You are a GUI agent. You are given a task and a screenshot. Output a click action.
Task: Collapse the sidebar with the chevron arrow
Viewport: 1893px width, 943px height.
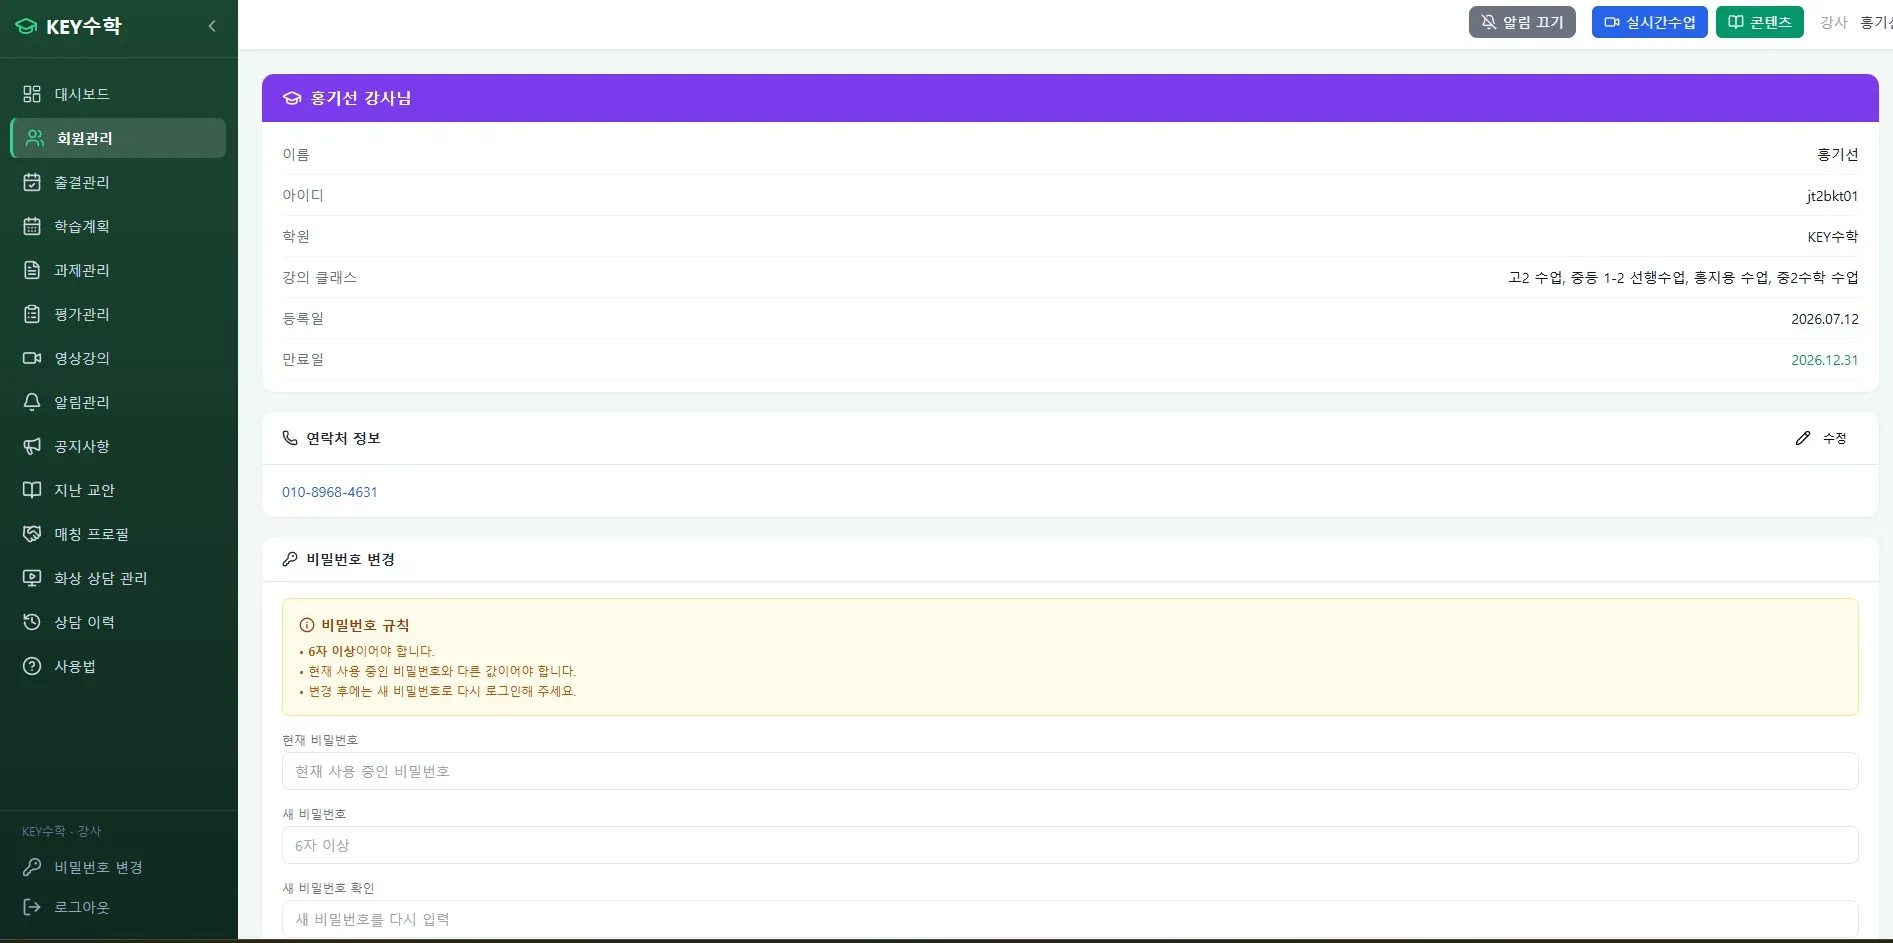coord(212,26)
